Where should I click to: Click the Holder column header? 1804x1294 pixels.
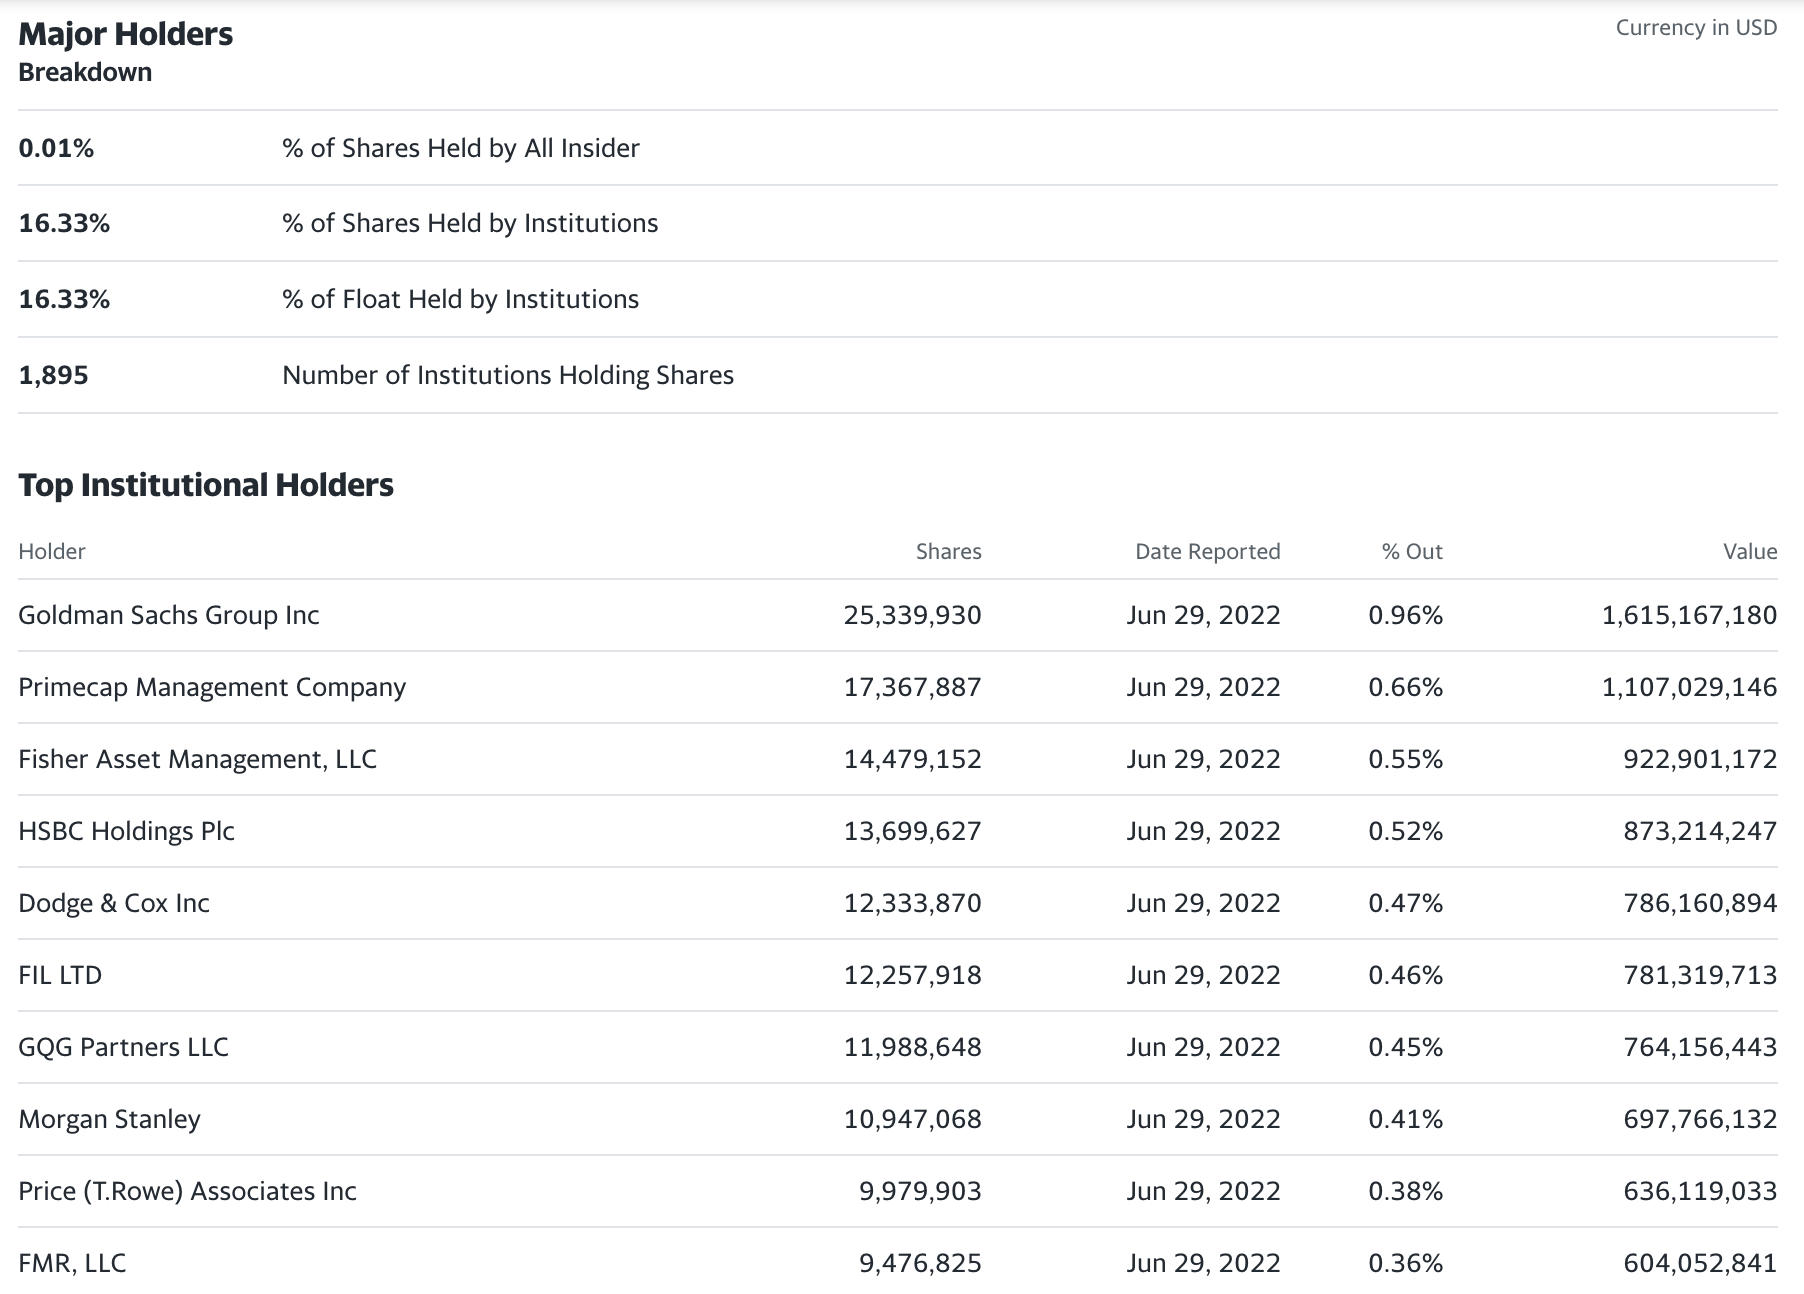52,552
